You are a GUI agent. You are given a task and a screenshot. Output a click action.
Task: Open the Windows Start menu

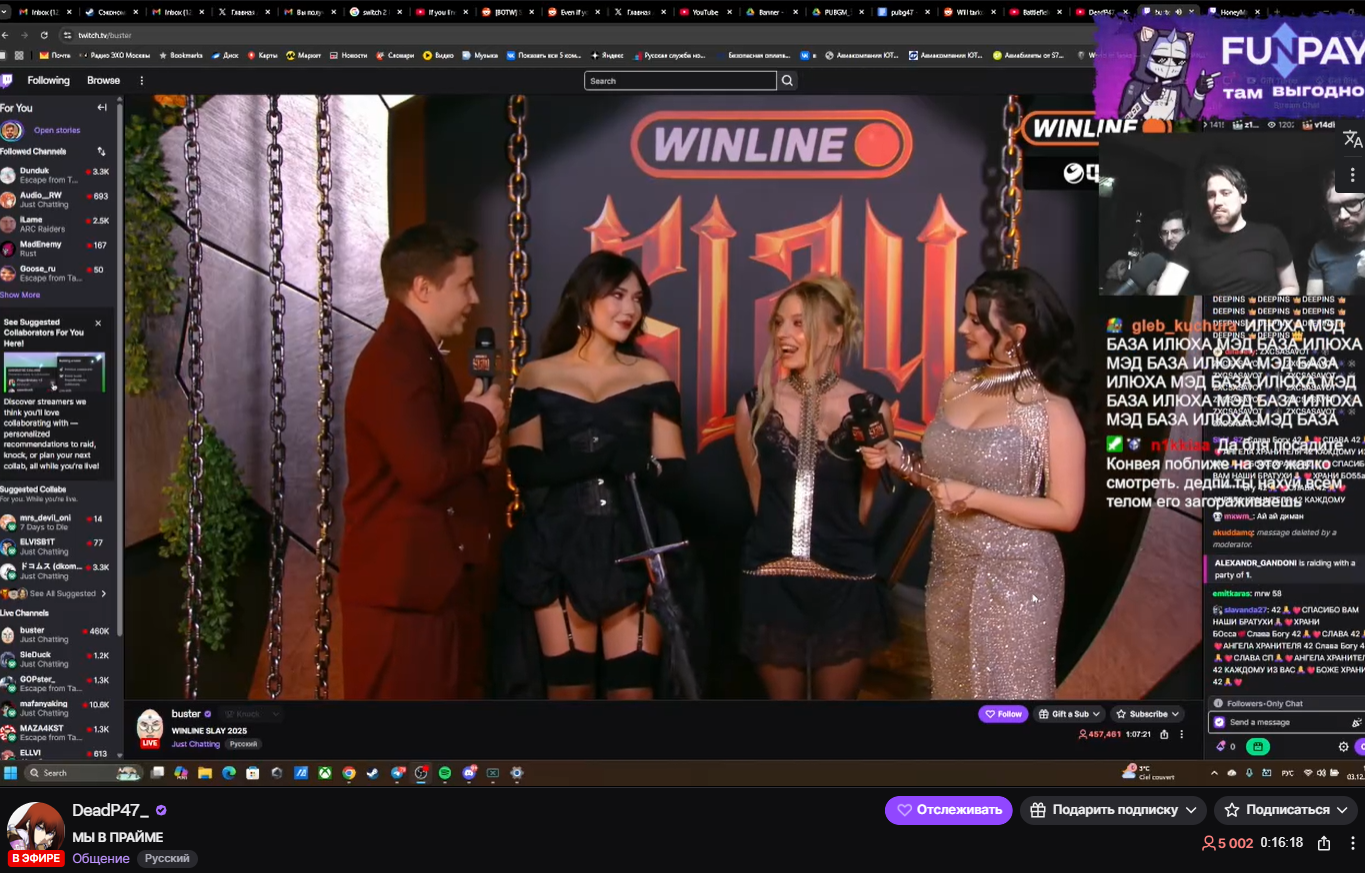point(11,773)
